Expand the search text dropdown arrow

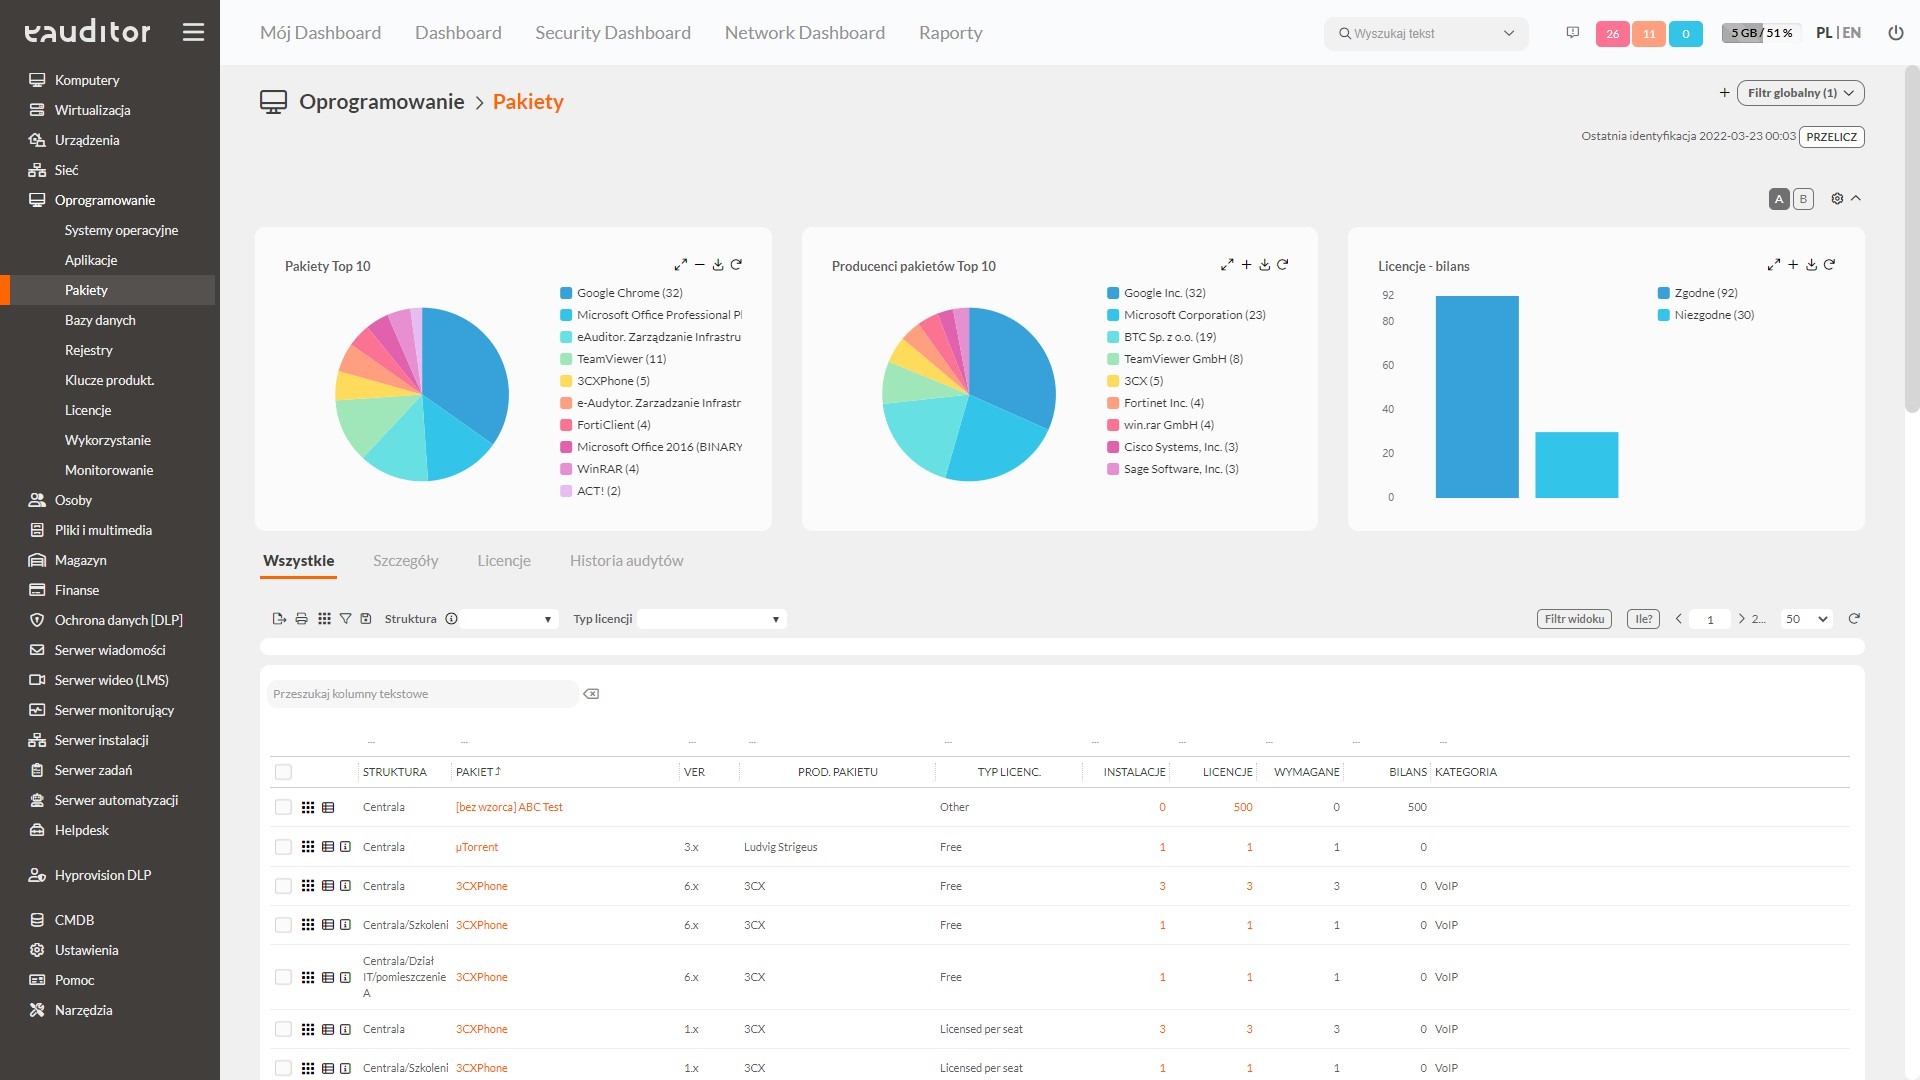[x=1509, y=33]
